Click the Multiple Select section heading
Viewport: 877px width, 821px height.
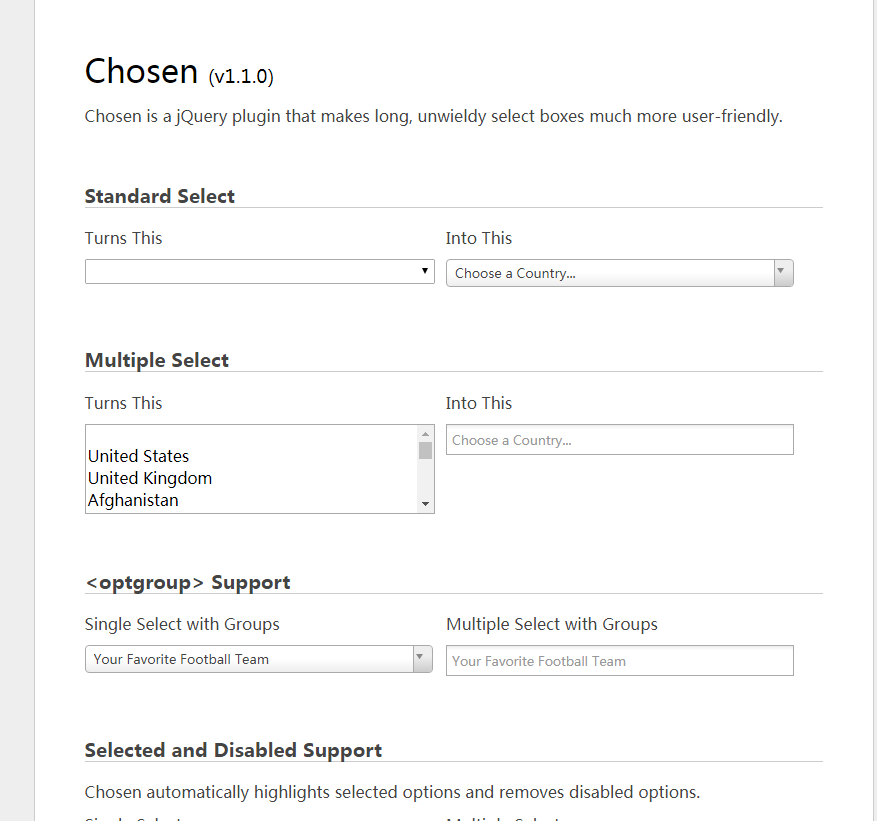coord(157,360)
